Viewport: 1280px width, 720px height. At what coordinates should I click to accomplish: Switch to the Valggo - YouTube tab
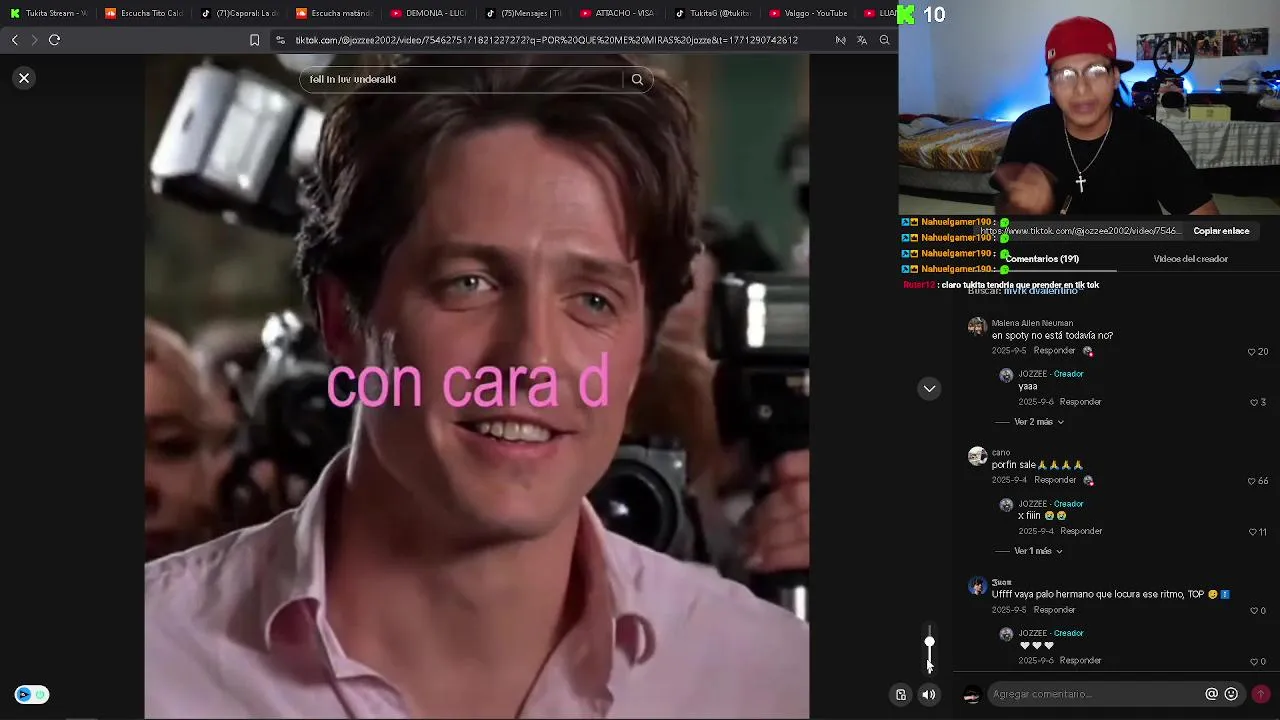tap(807, 13)
